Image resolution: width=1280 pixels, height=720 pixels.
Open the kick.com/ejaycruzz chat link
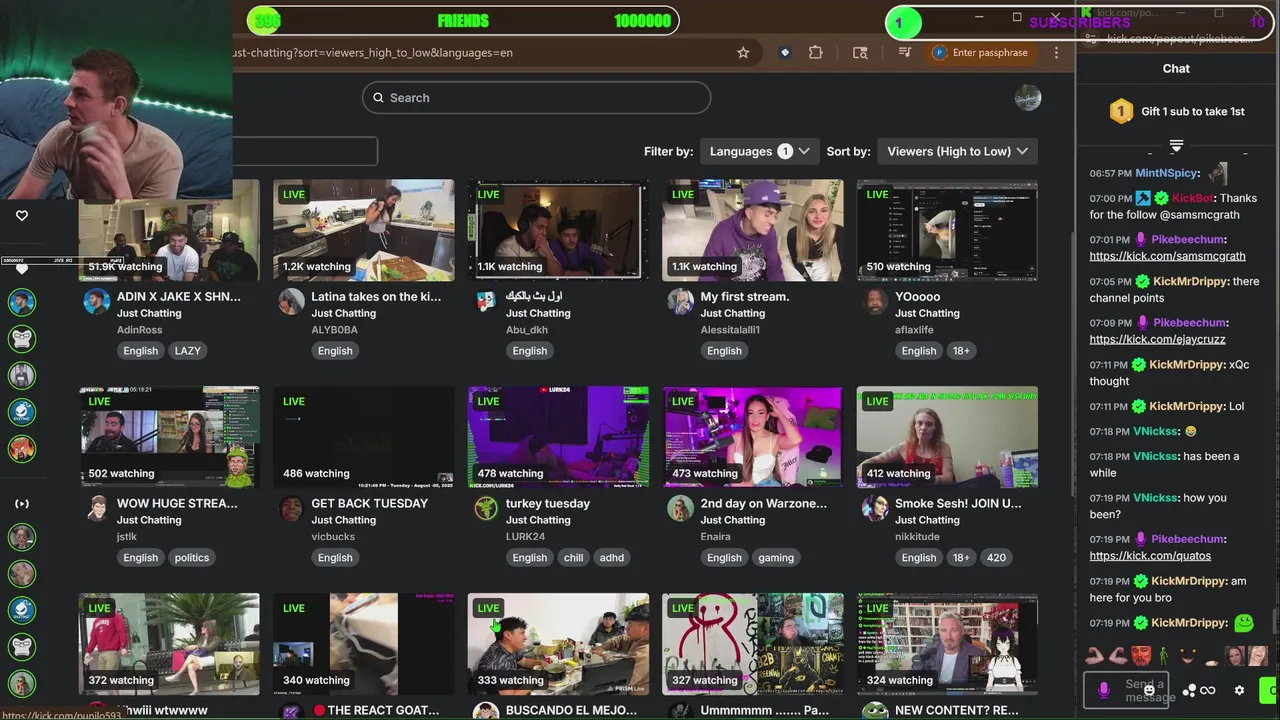click(1157, 339)
